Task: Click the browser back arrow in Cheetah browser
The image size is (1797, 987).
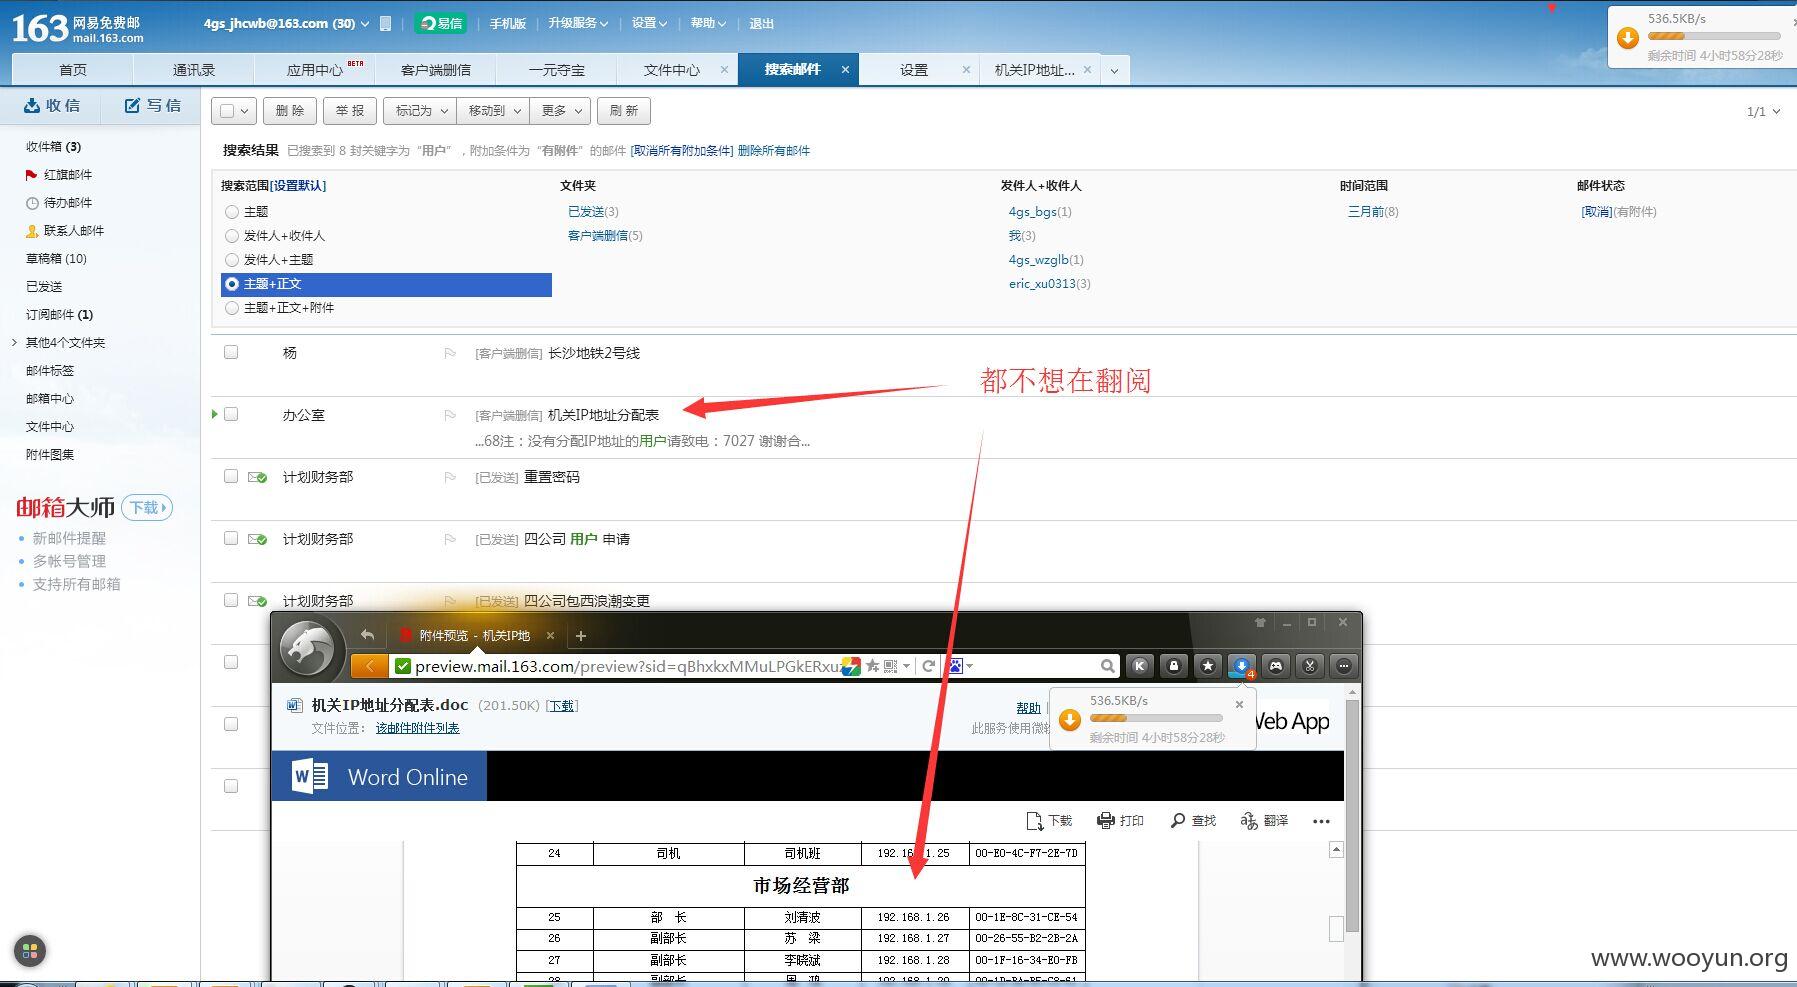Action: coord(369,666)
